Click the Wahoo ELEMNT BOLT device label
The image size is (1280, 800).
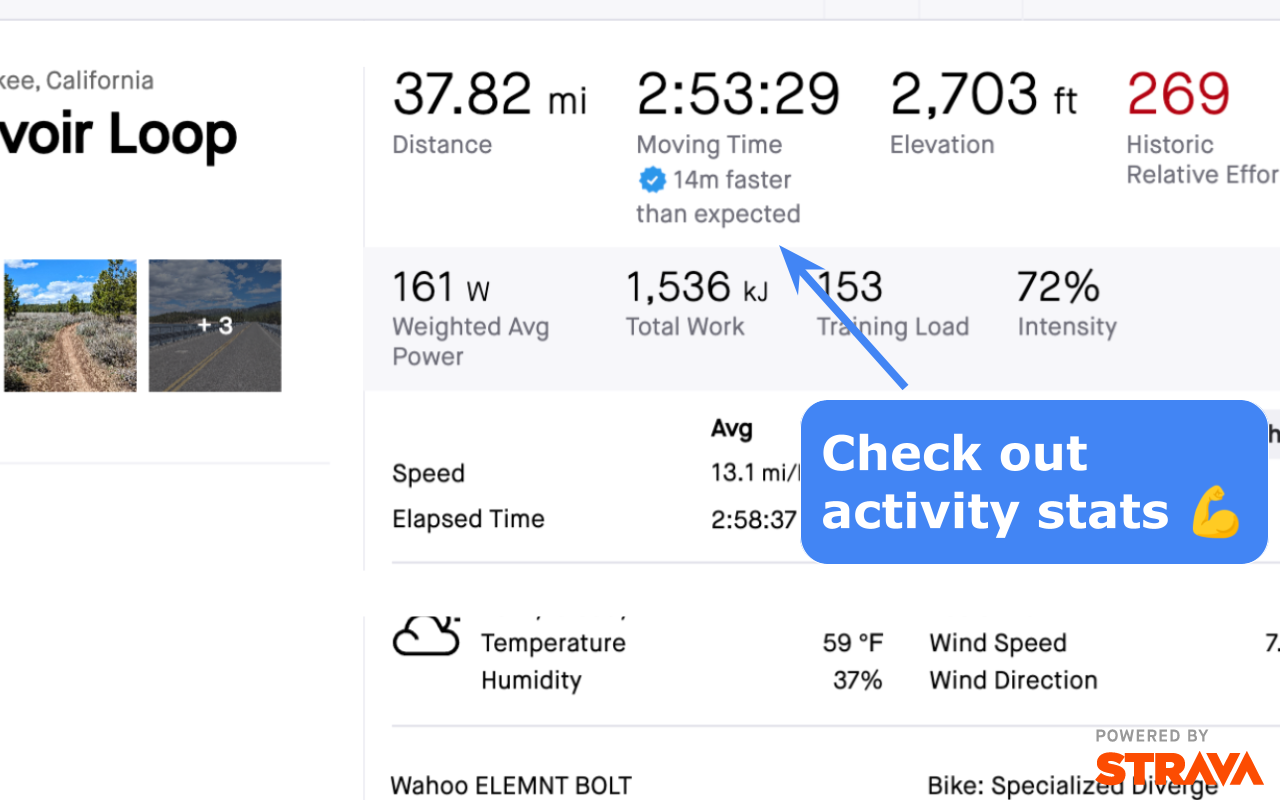(x=511, y=786)
